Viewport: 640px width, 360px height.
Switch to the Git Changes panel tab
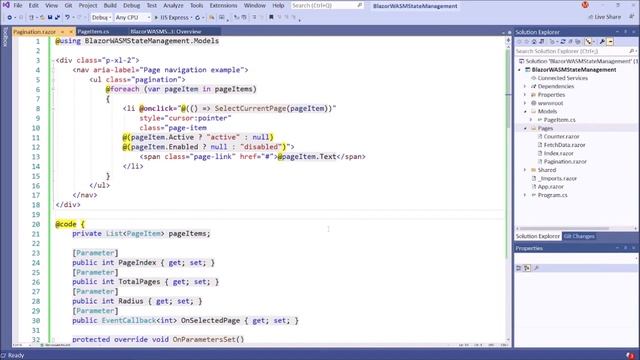(579, 236)
